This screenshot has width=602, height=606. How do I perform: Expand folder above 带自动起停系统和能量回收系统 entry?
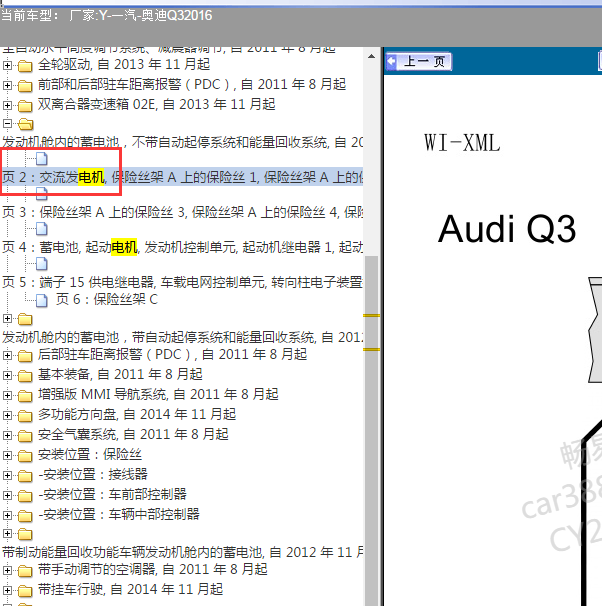click(x=7, y=318)
